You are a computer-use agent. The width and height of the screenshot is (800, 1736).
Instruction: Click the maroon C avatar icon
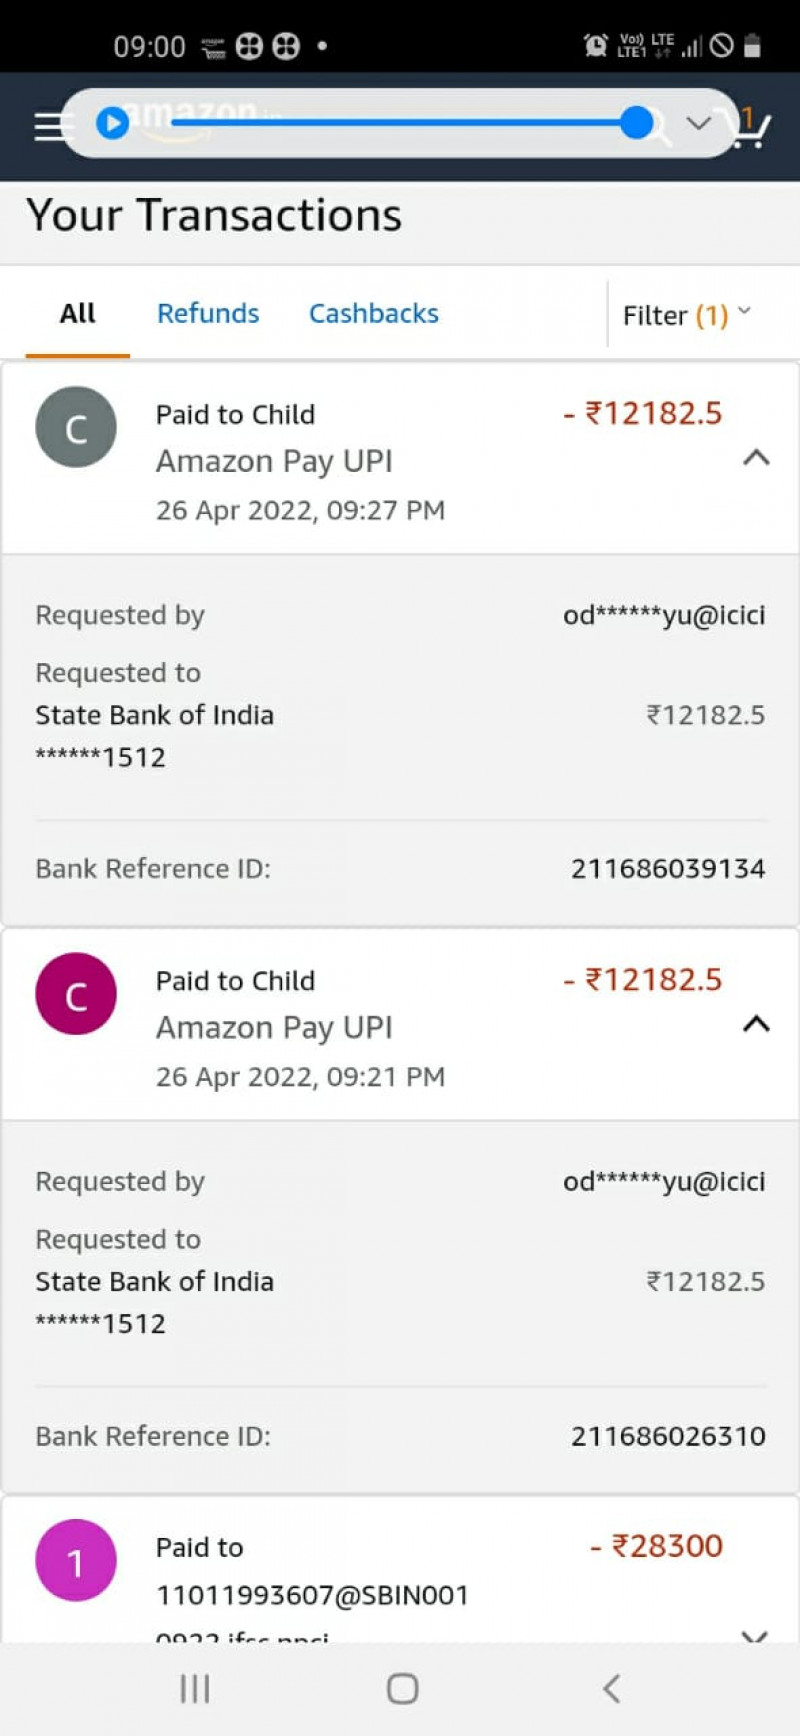(76, 994)
